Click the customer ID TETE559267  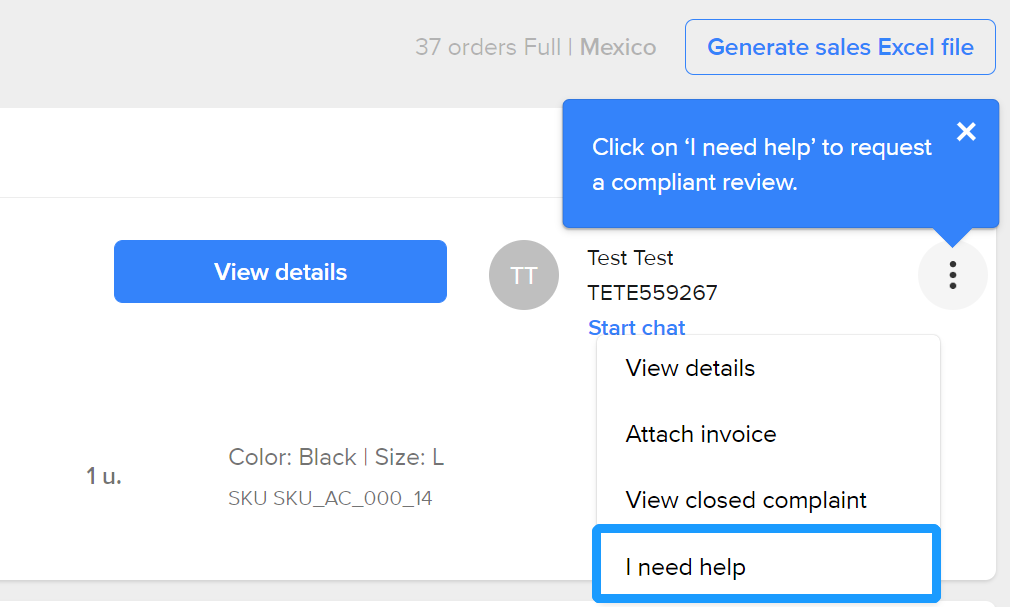click(652, 293)
